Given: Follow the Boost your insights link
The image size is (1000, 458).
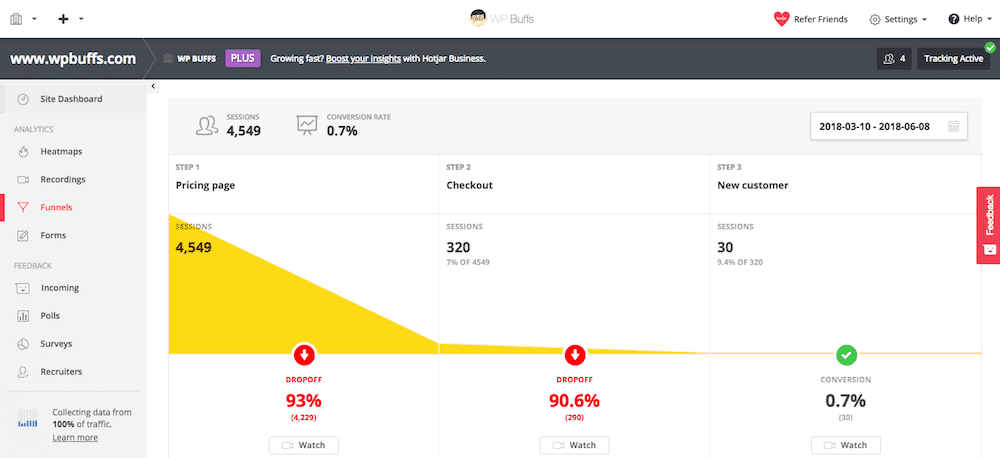Looking at the screenshot, I should click(364, 59).
